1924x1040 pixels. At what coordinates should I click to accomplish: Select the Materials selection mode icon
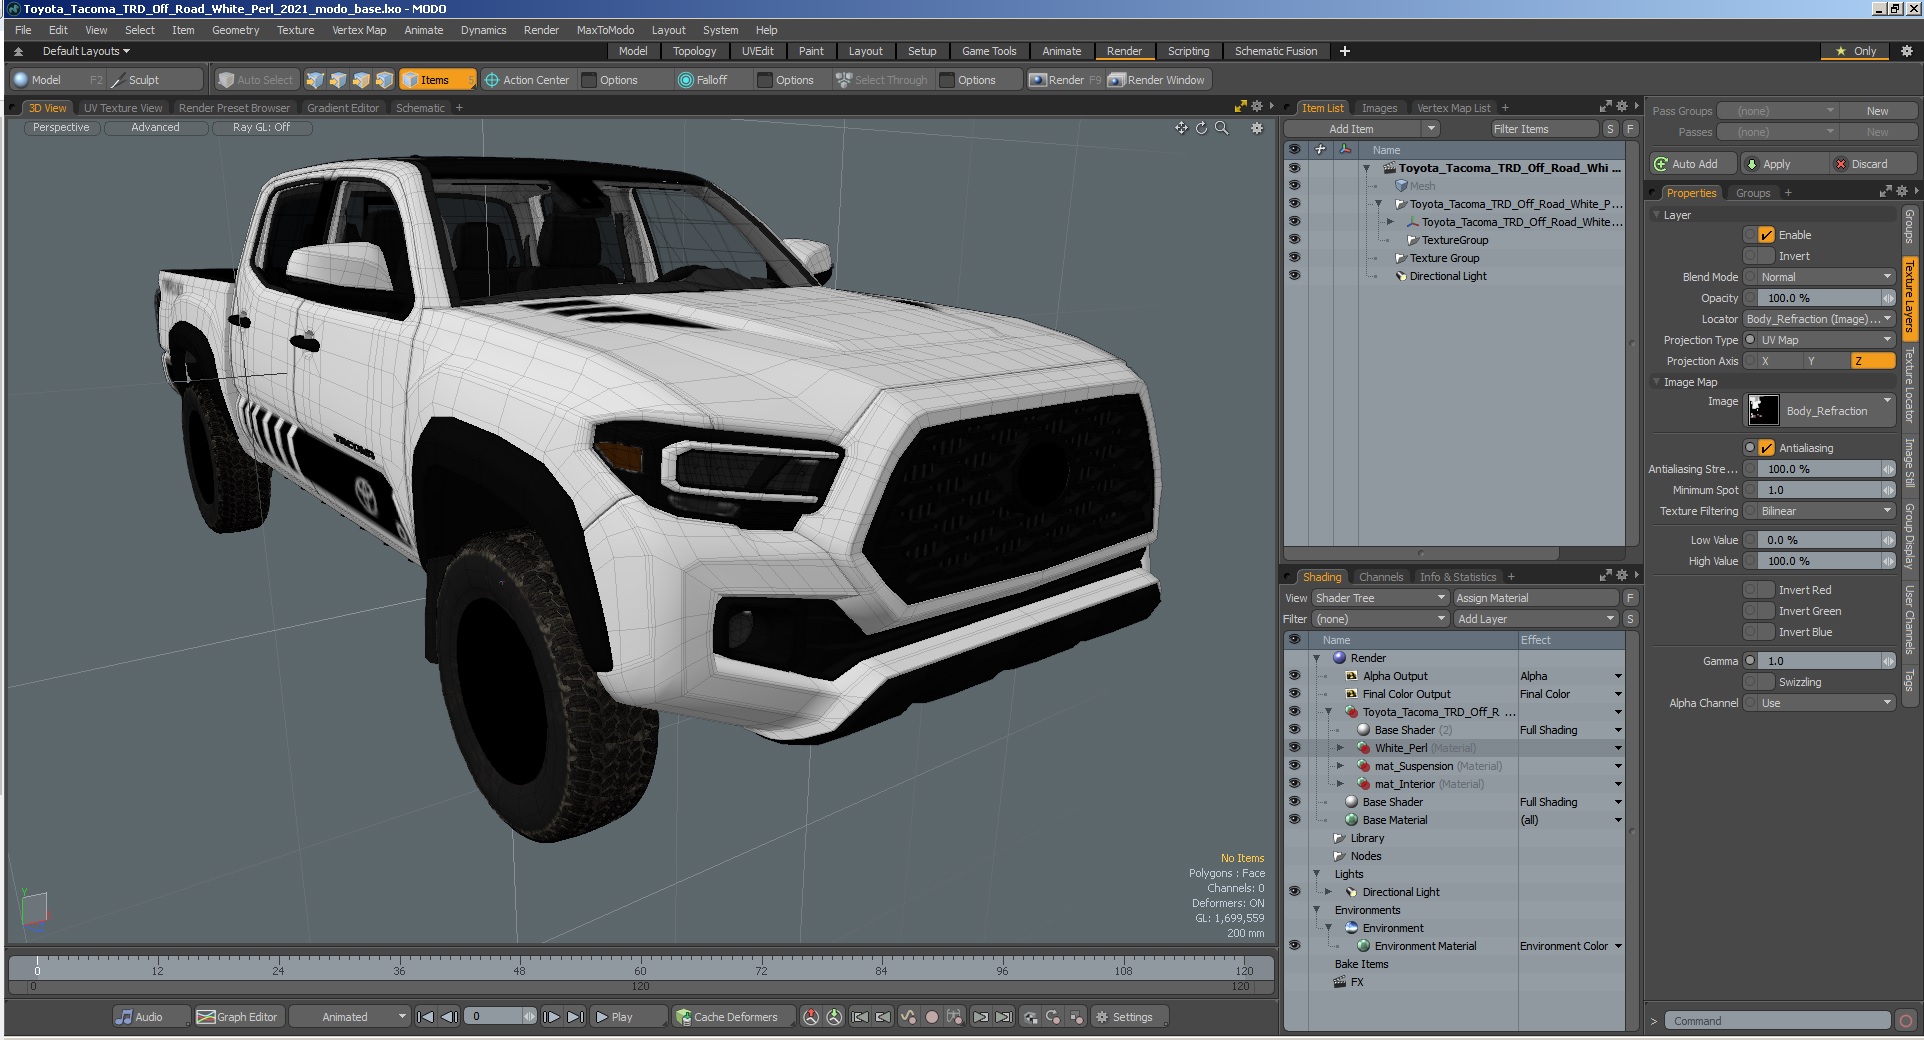click(x=384, y=80)
